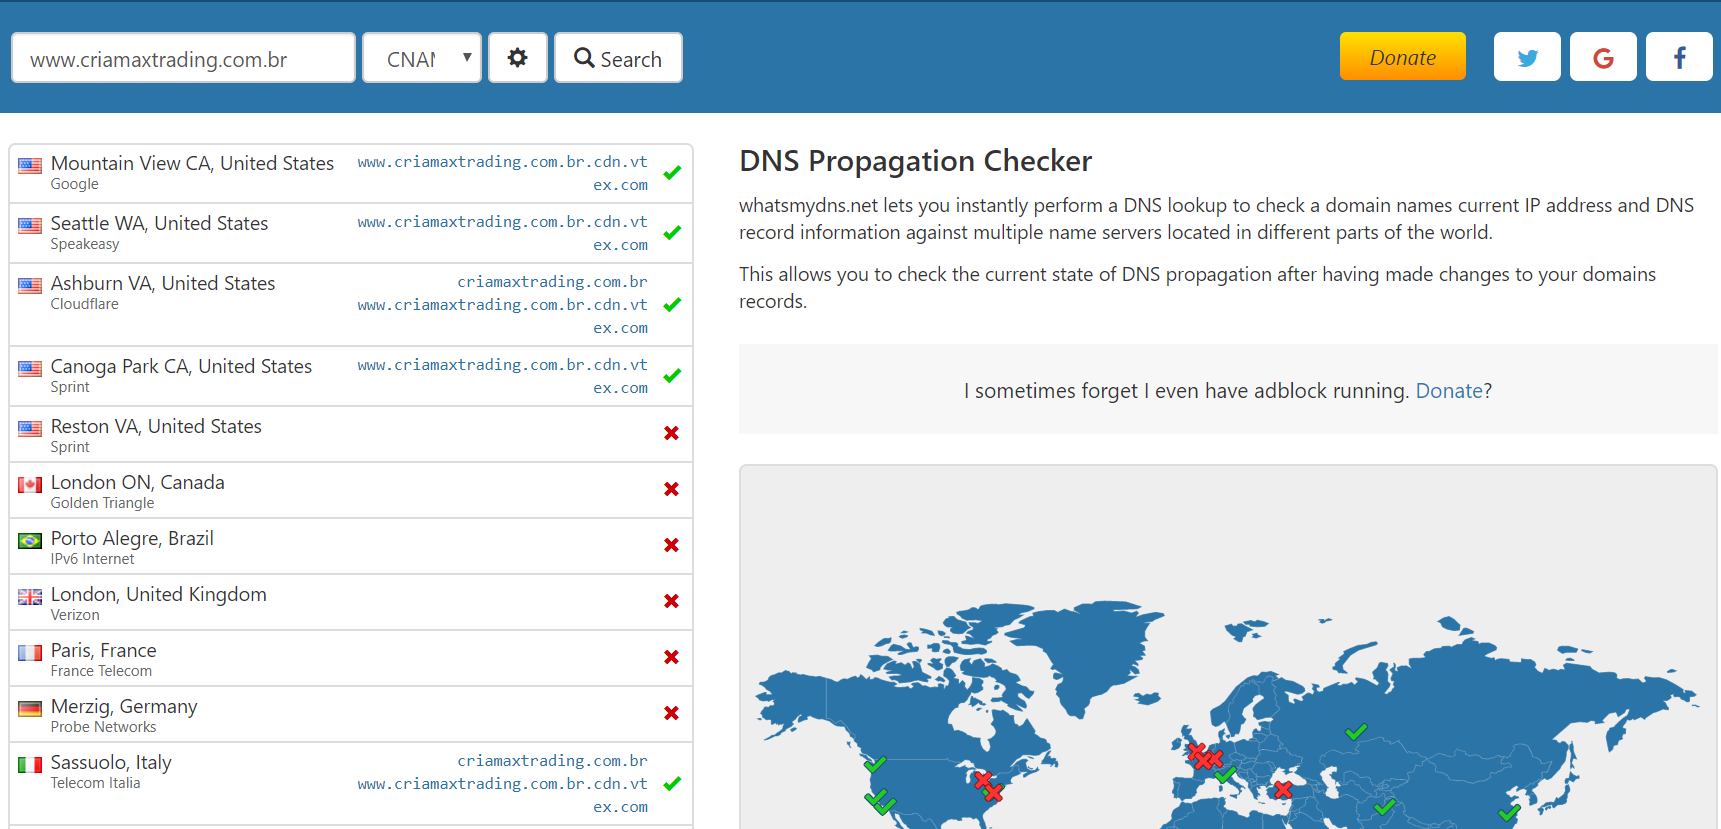This screenshot has height=829, width=1721.
Task: Click red cross for Paris, France row
Action: (672, 657)
